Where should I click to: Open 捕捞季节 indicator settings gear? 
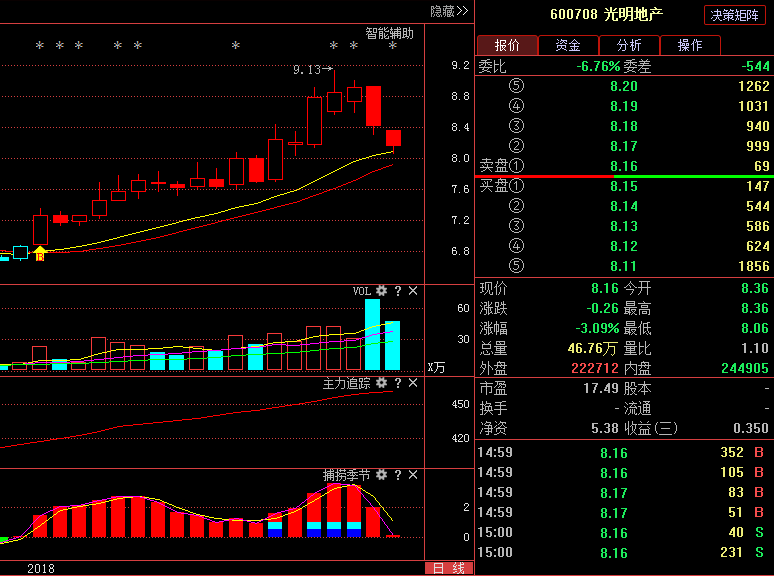click(381, 475)
